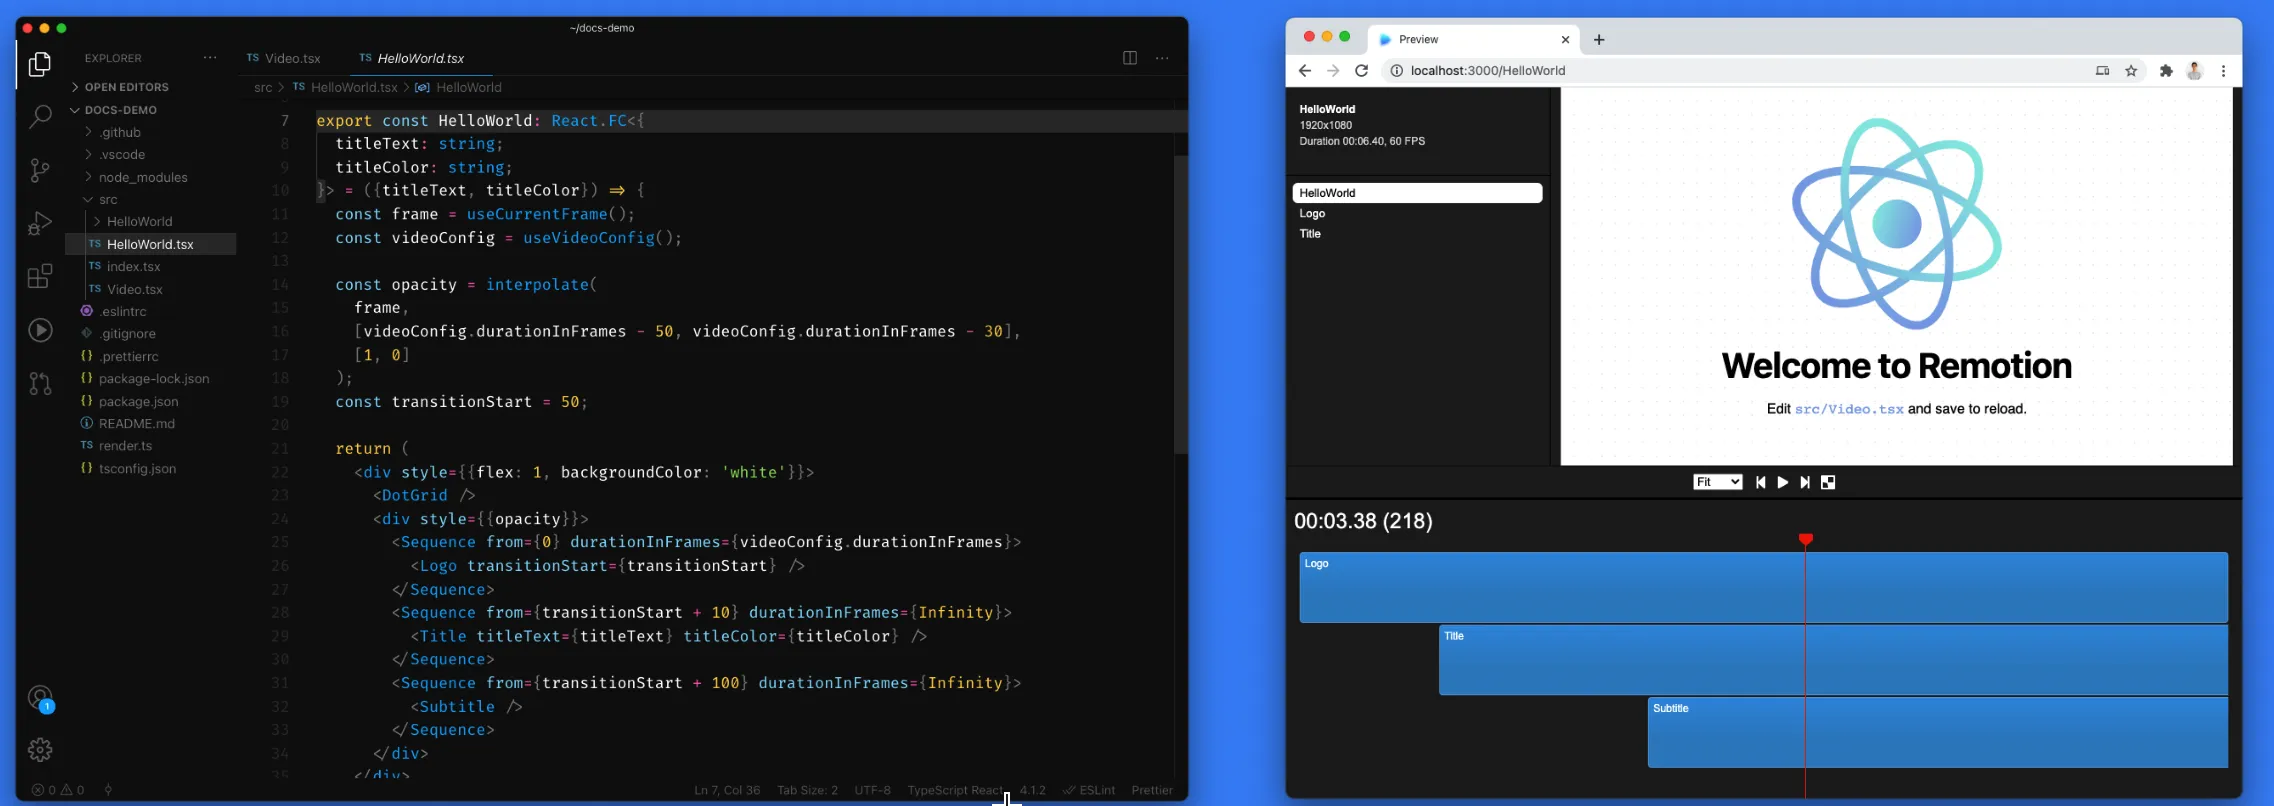2274x806 pixels.
Task: Open the Extensions view icon
Action: 40,277
